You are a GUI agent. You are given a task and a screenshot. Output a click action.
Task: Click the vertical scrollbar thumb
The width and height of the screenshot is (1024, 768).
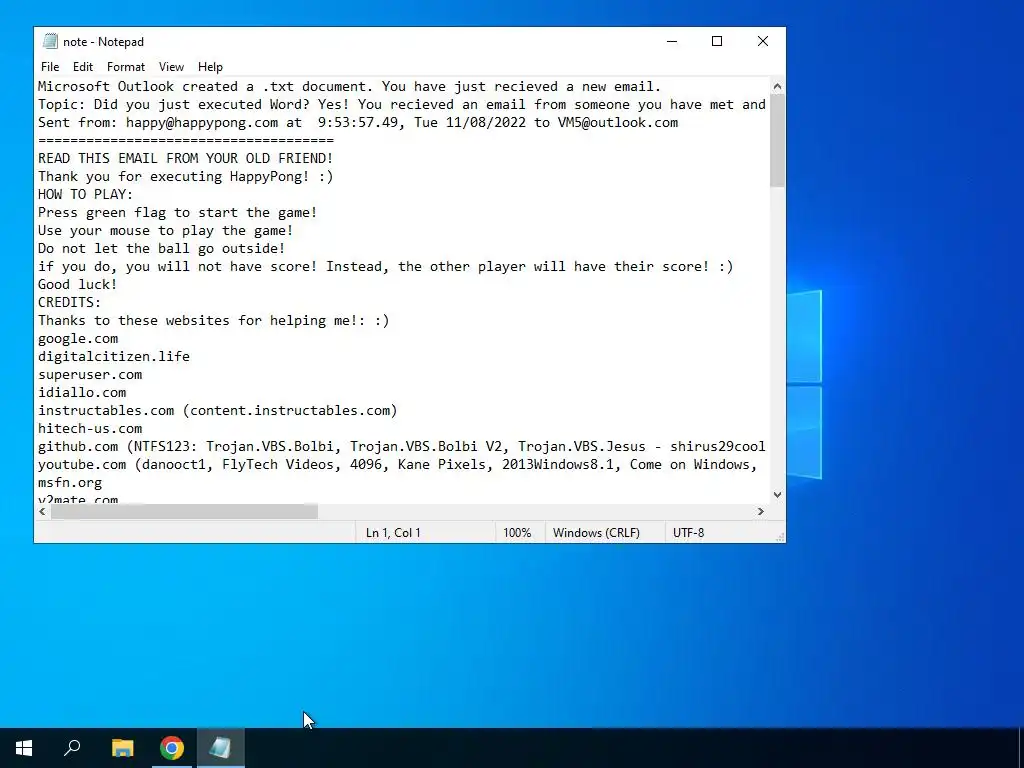(x=777, y=140)
